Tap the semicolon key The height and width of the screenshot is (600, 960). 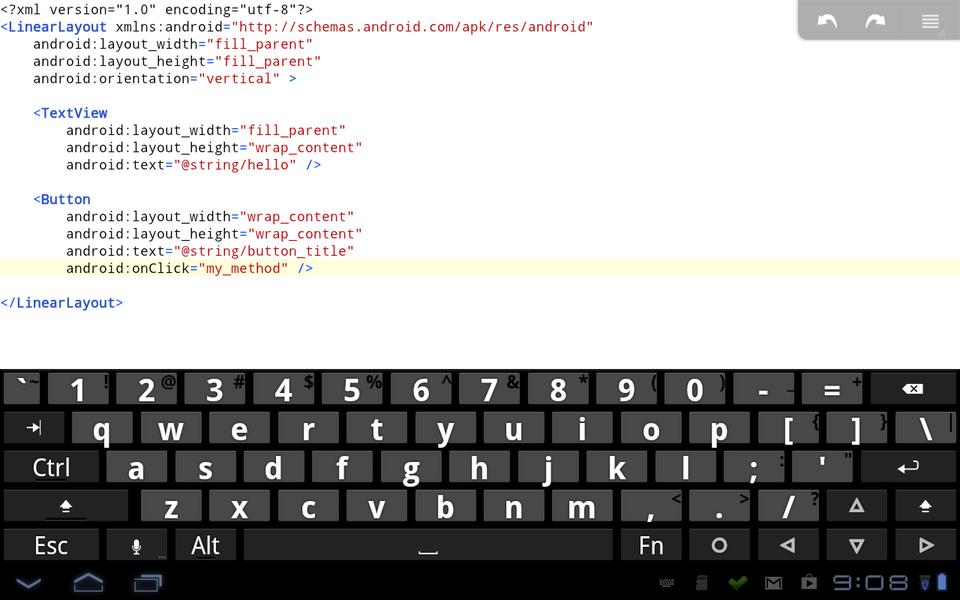[754, 468]
